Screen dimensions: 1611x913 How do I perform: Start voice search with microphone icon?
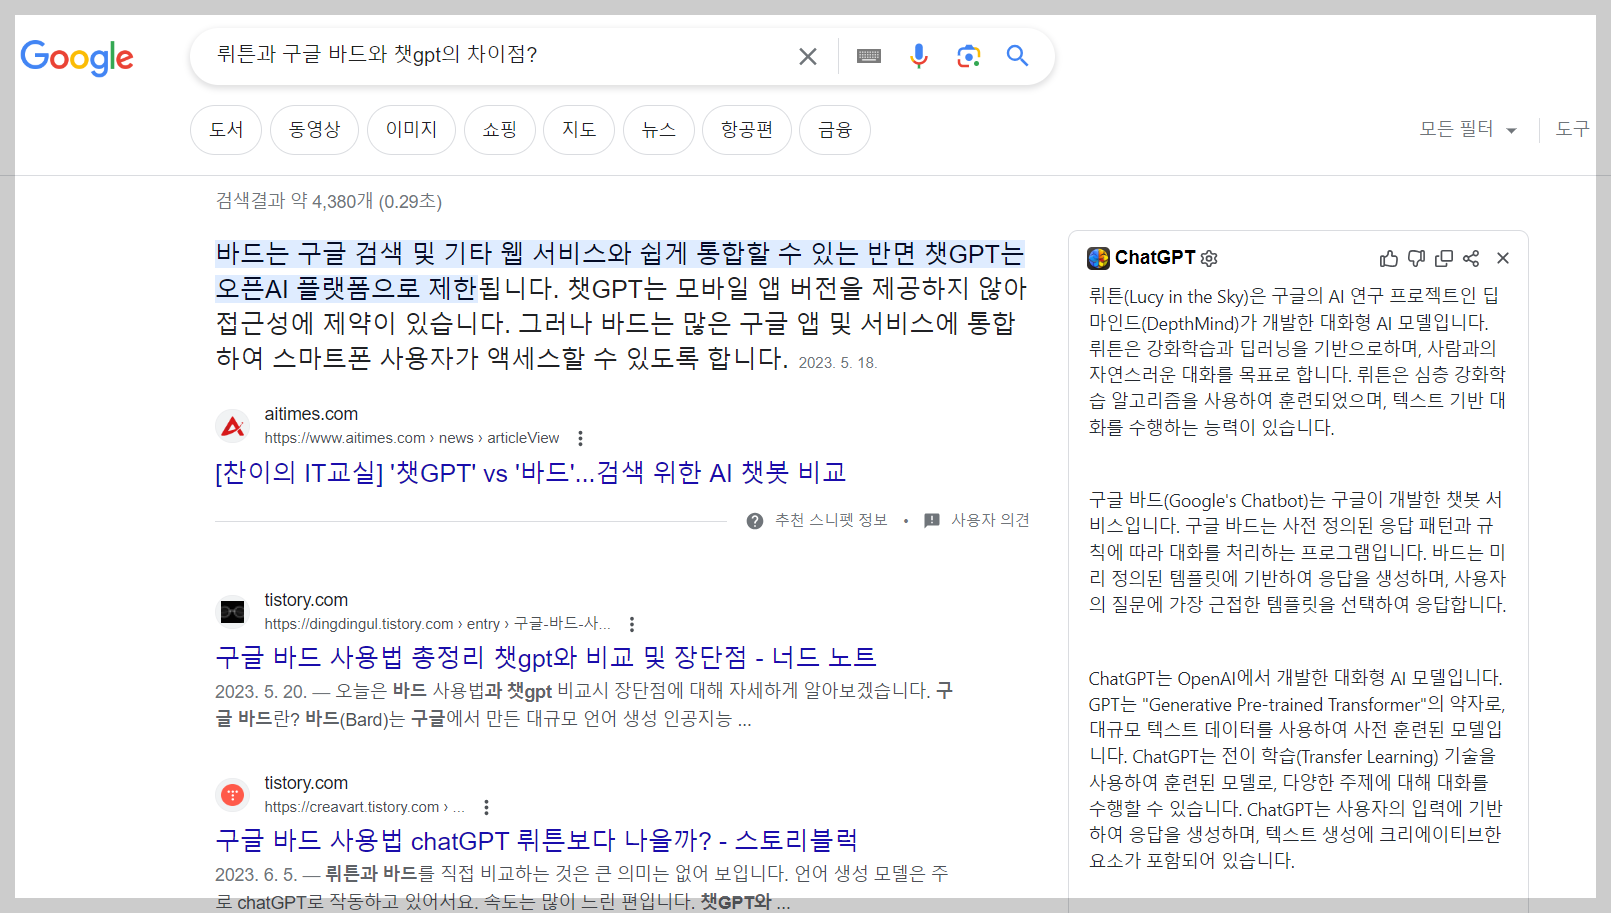point(919,56)
